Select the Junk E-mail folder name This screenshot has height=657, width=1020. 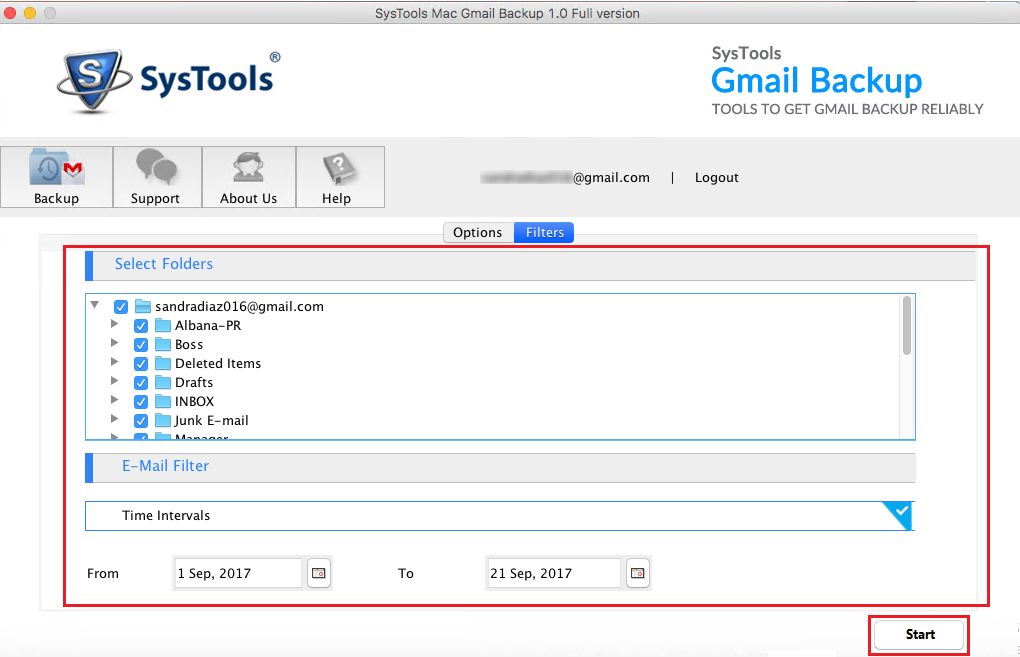point(211,420)
